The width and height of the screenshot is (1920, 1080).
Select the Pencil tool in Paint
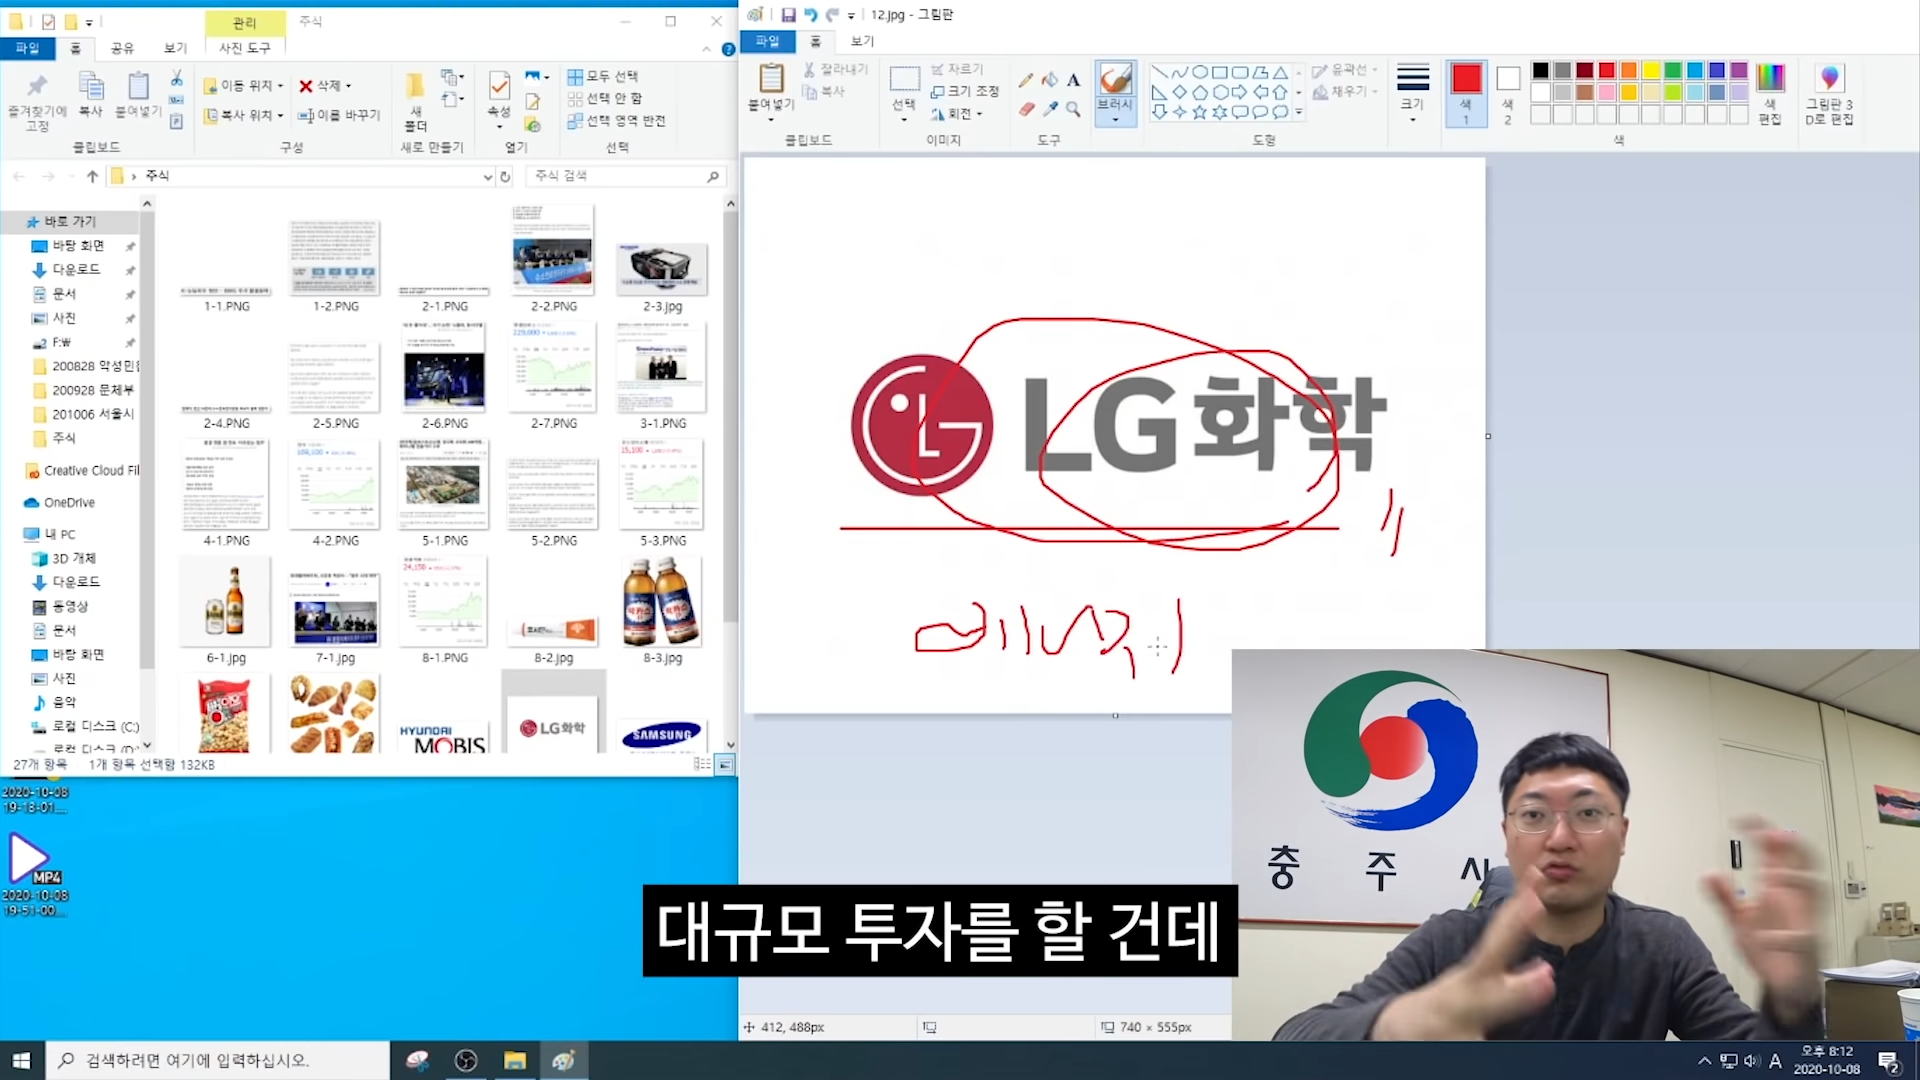coord(1026,80)
